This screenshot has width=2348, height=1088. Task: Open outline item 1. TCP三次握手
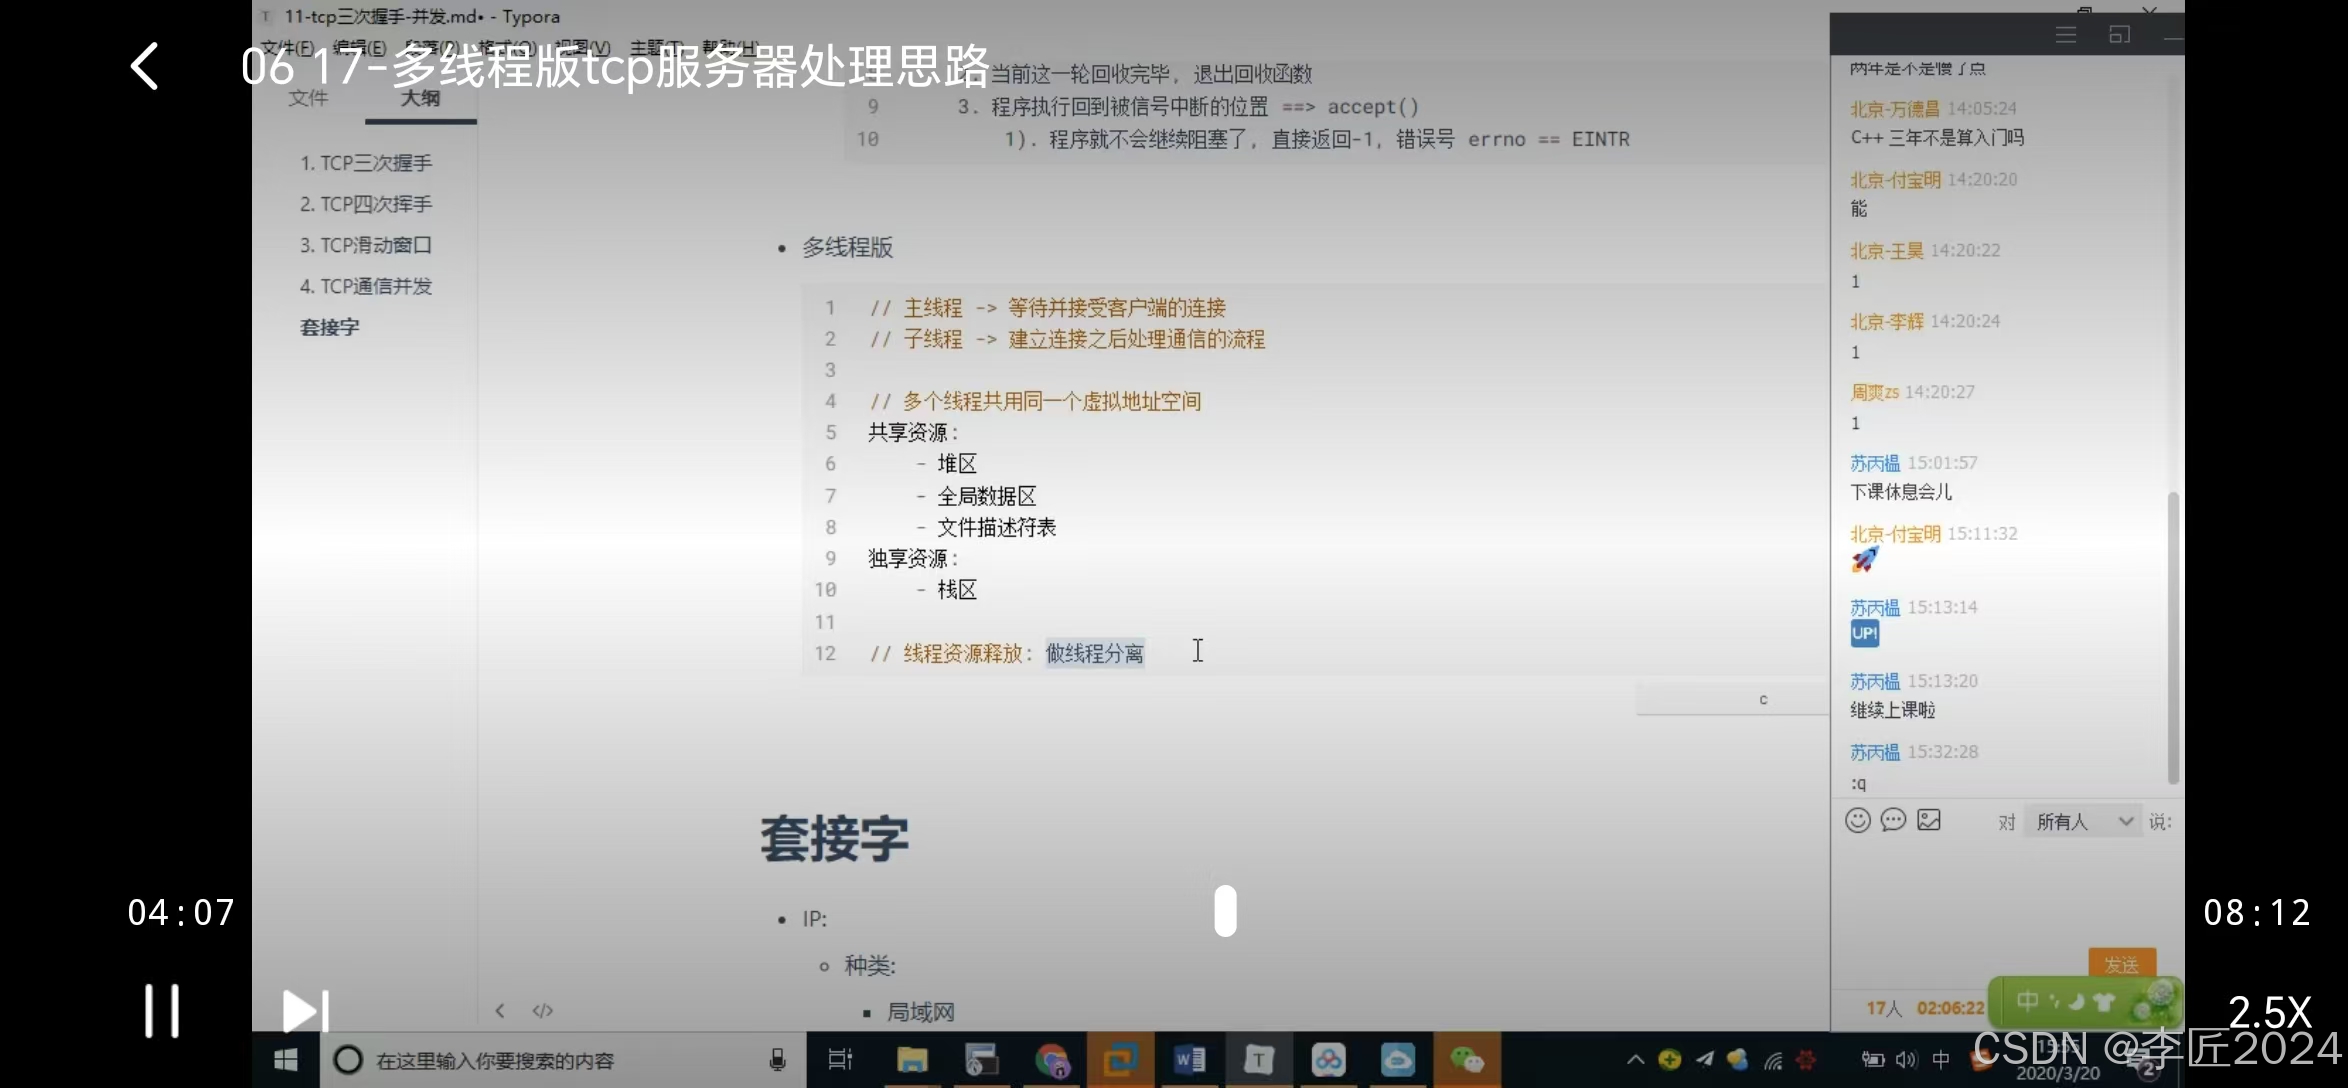point(366,163)
